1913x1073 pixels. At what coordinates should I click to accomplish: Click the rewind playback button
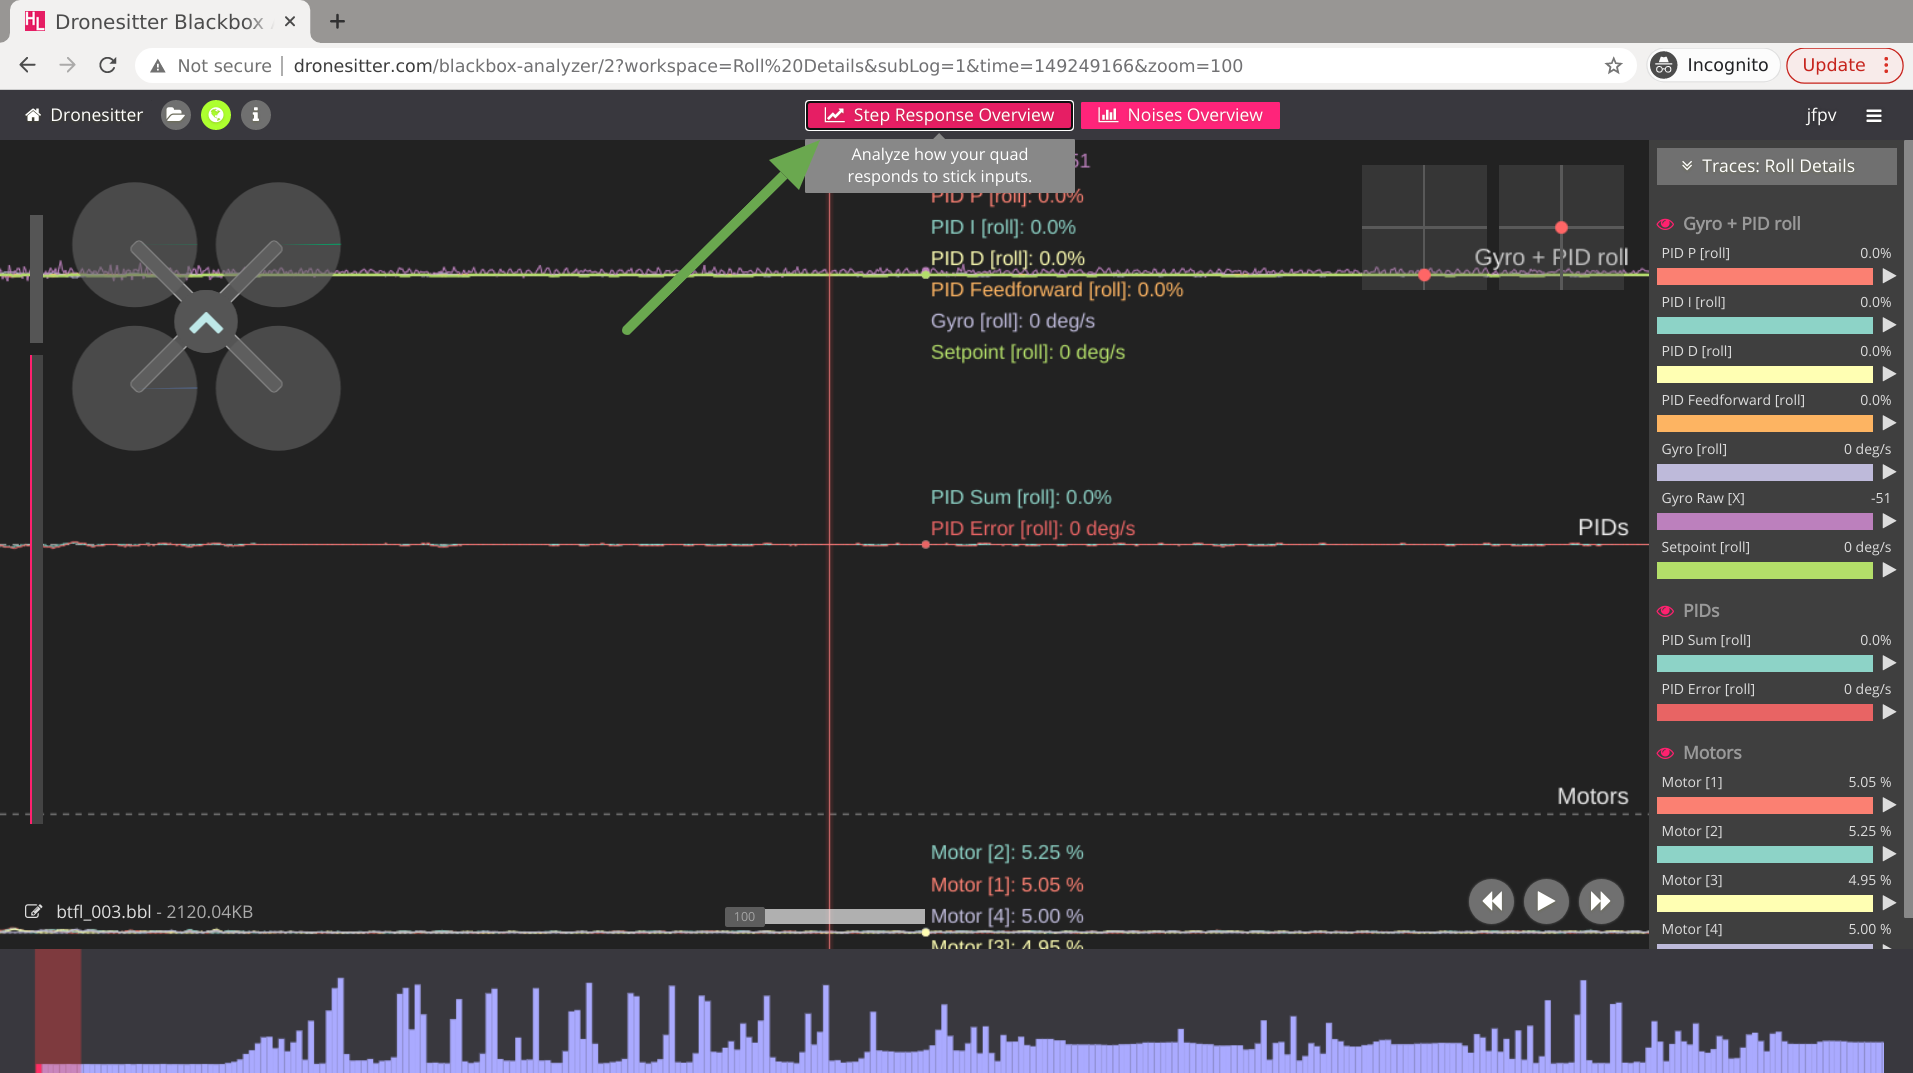tap(1491, 901)
